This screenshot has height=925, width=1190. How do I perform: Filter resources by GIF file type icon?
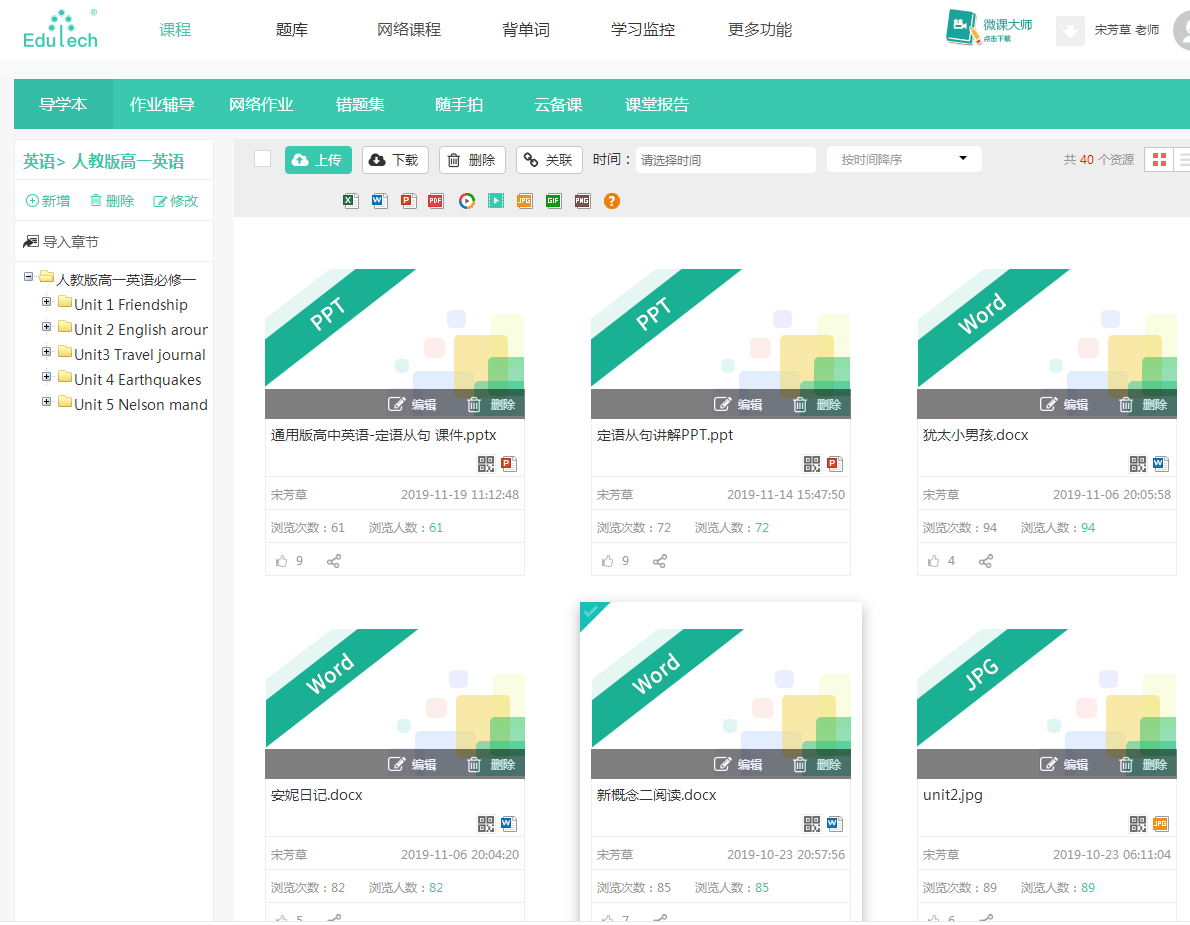[553, 201]
